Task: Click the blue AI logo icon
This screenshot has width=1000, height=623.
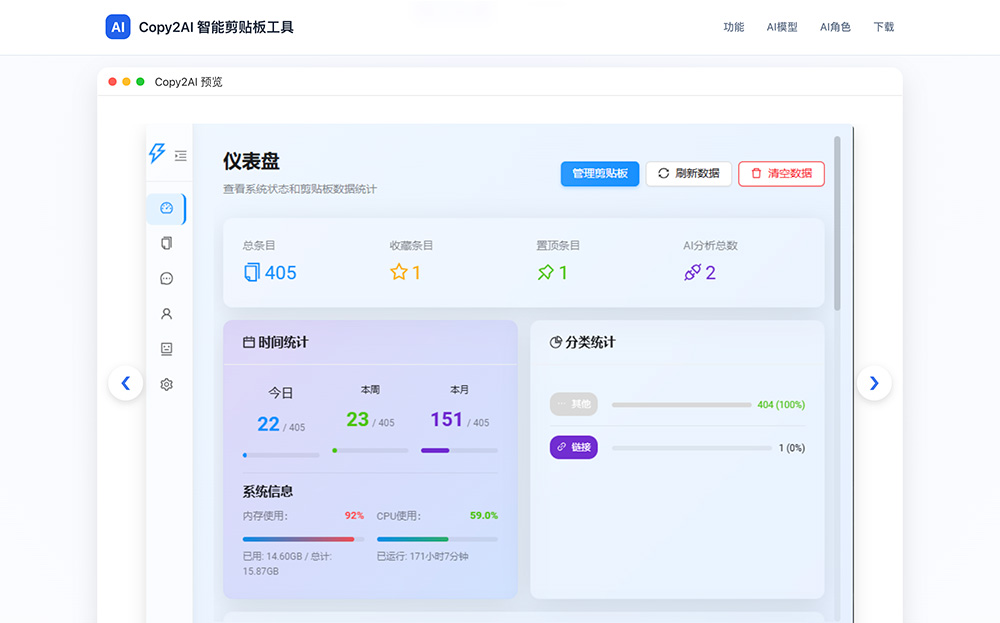Action: (x=118, y=27)
